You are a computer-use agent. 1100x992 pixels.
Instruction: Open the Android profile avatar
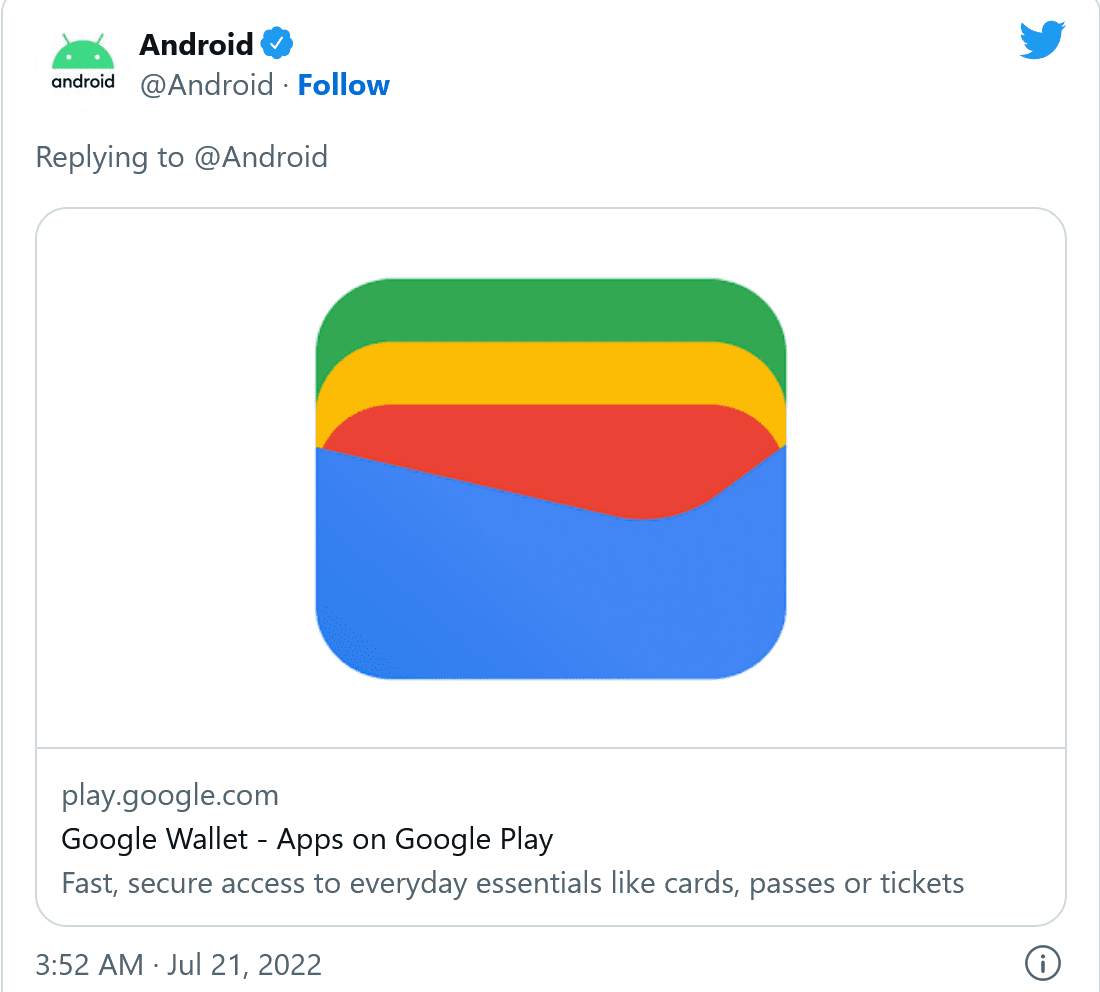pos(83,63)
